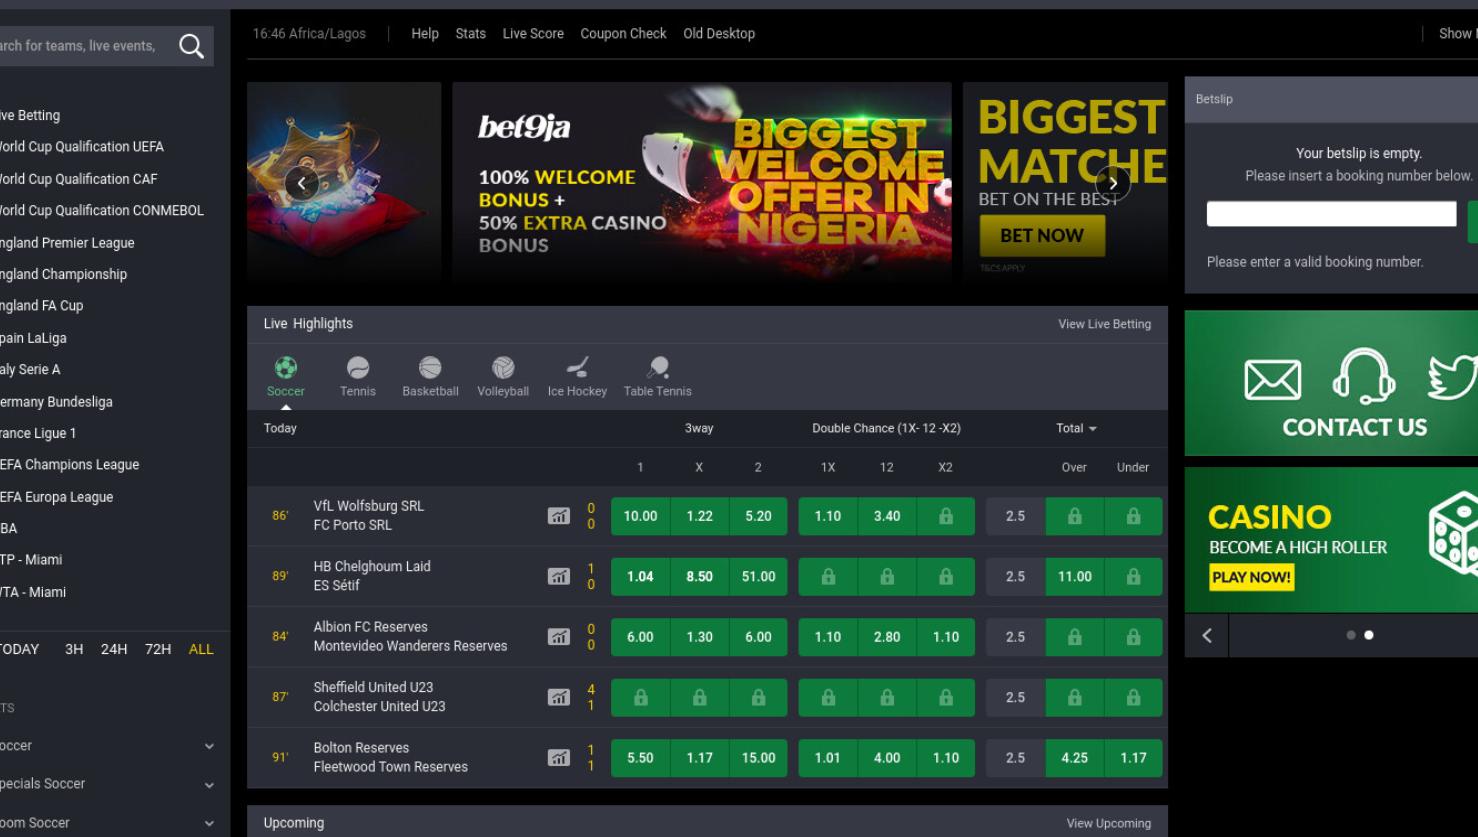
Task: Open the View Live Betting link
Action: coord(1104,324)
